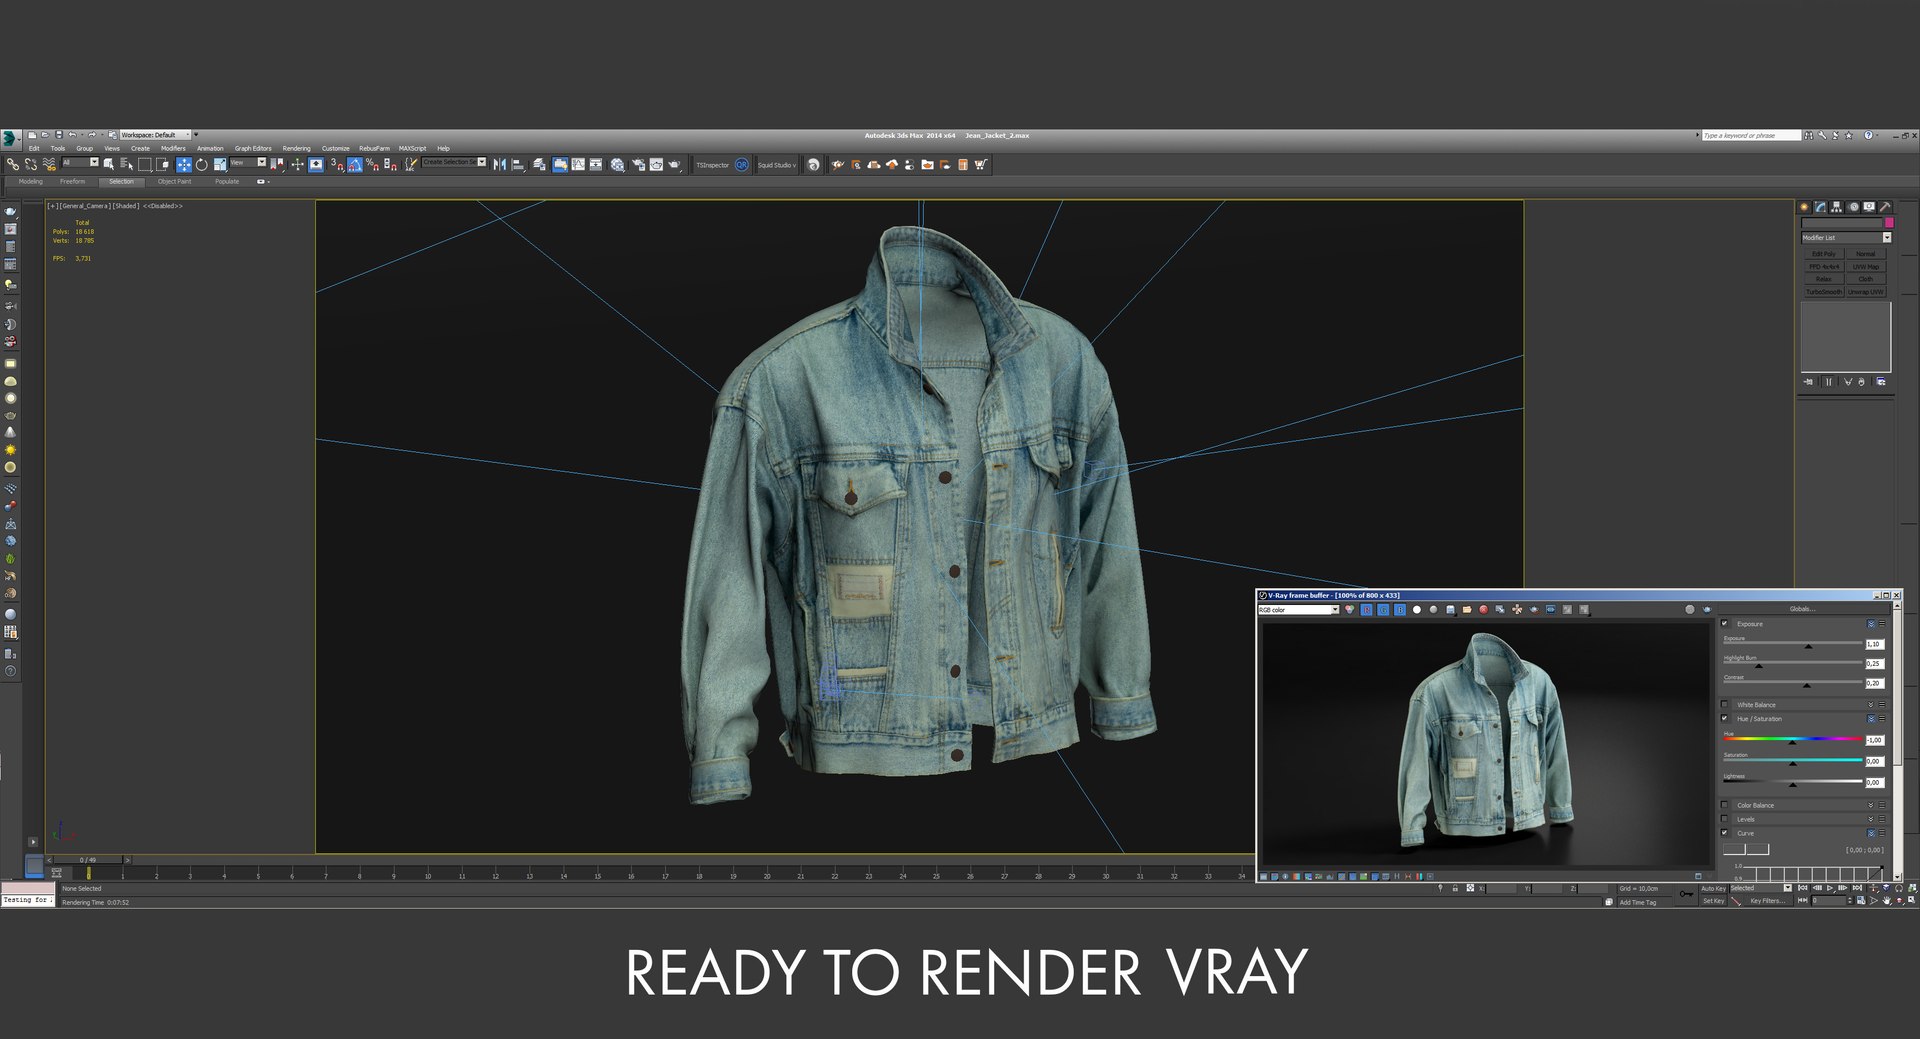Open the Modify command panel tab
This screenshot has width=1920, height=1039.
click(x=1820, y=207)
